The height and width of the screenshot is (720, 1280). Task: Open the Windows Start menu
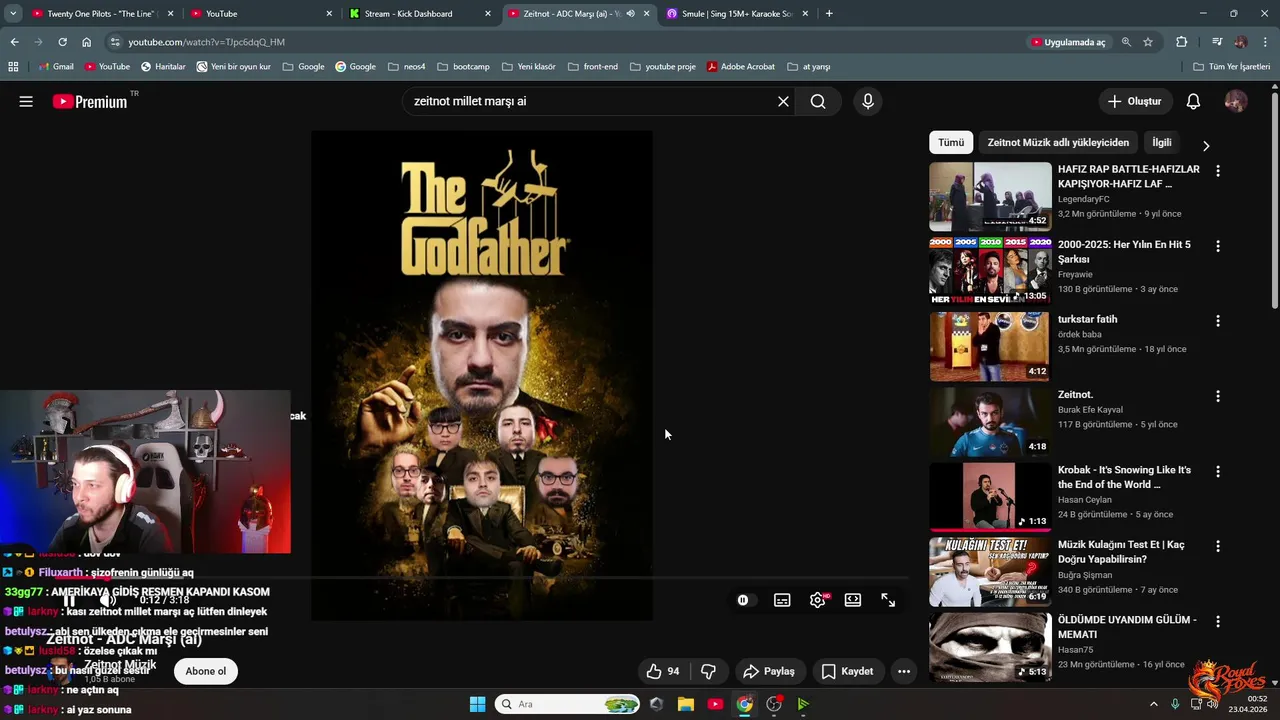(x=477, y=704)
